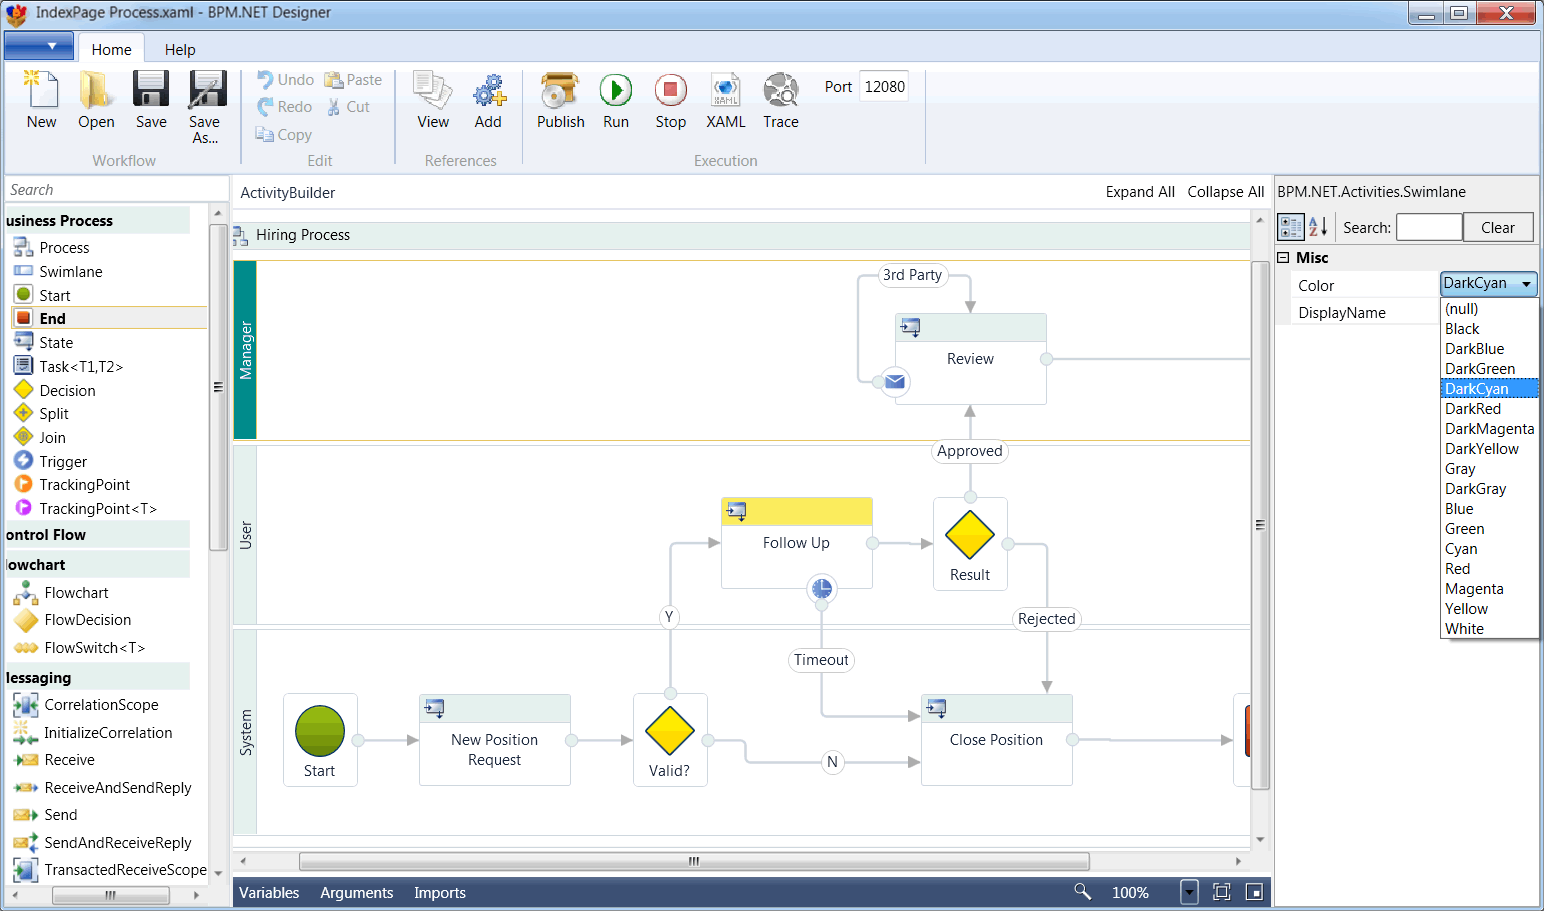
Task: Open the Imports tab at the bottom
Action: (440, 892)
